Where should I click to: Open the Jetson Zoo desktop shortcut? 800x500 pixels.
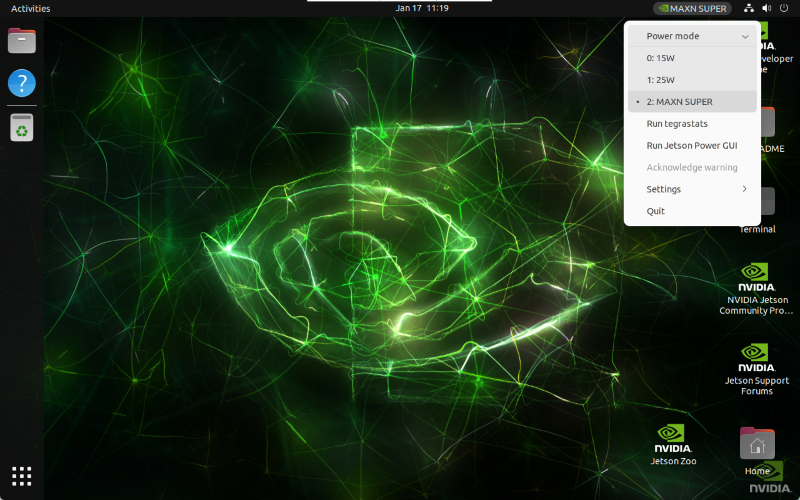coord(671,443)
